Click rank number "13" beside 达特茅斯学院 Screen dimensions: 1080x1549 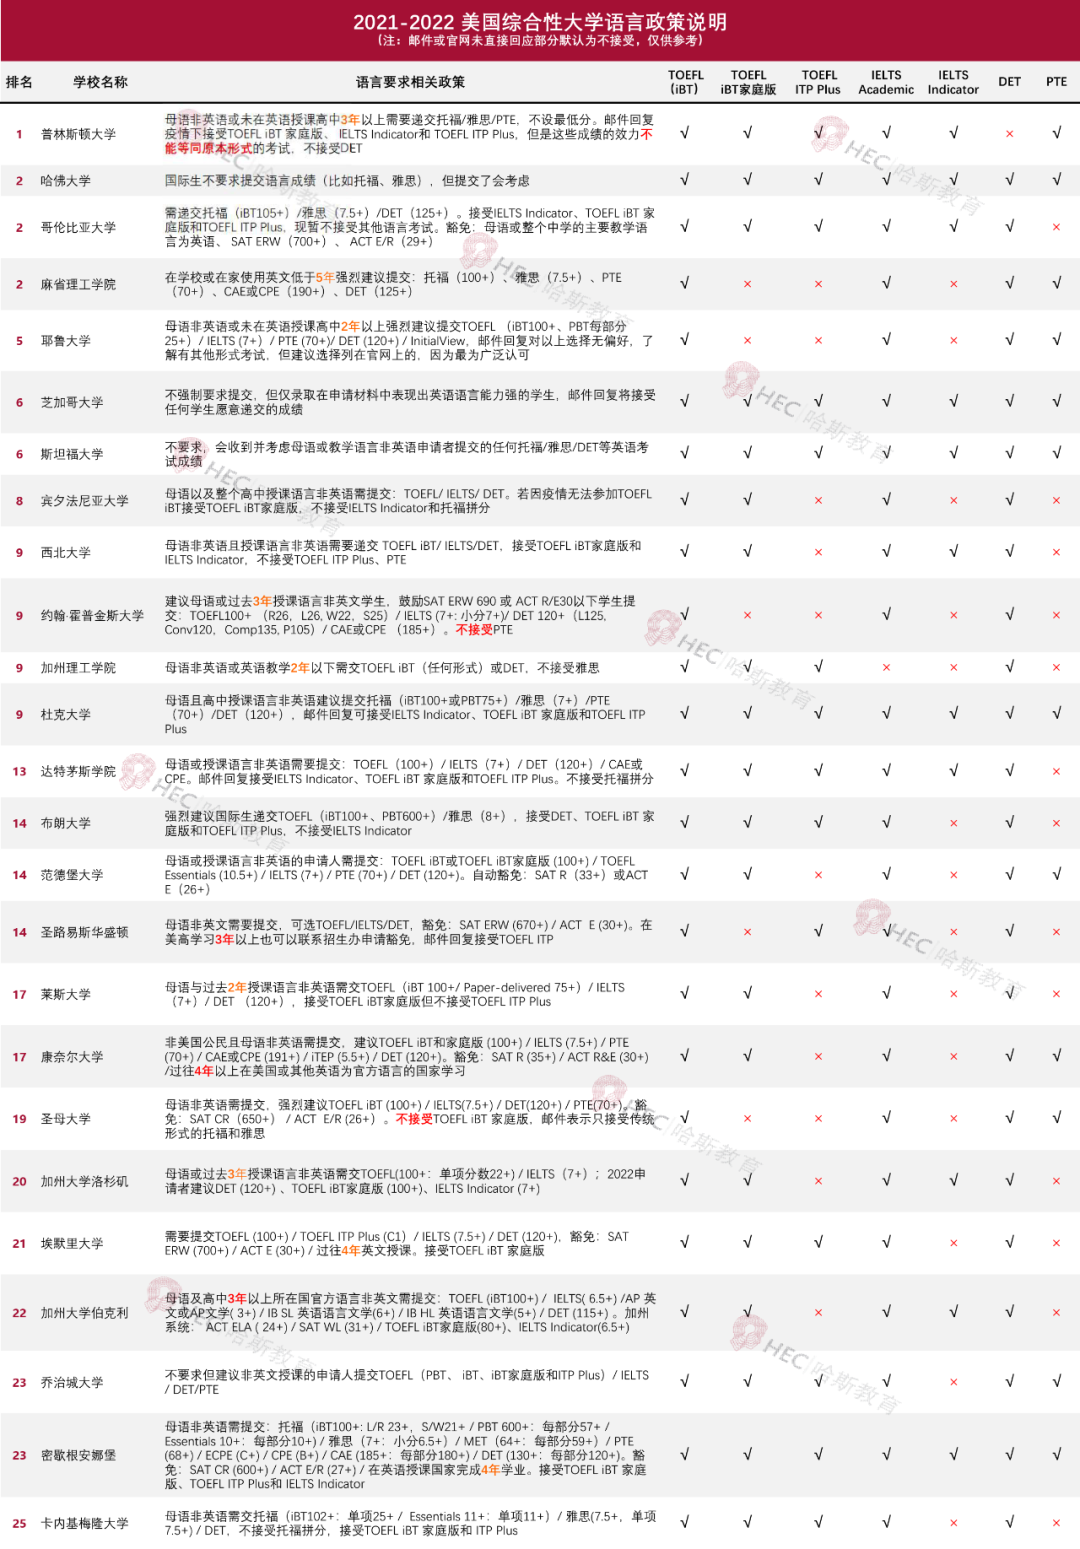(x=19, y=771)
